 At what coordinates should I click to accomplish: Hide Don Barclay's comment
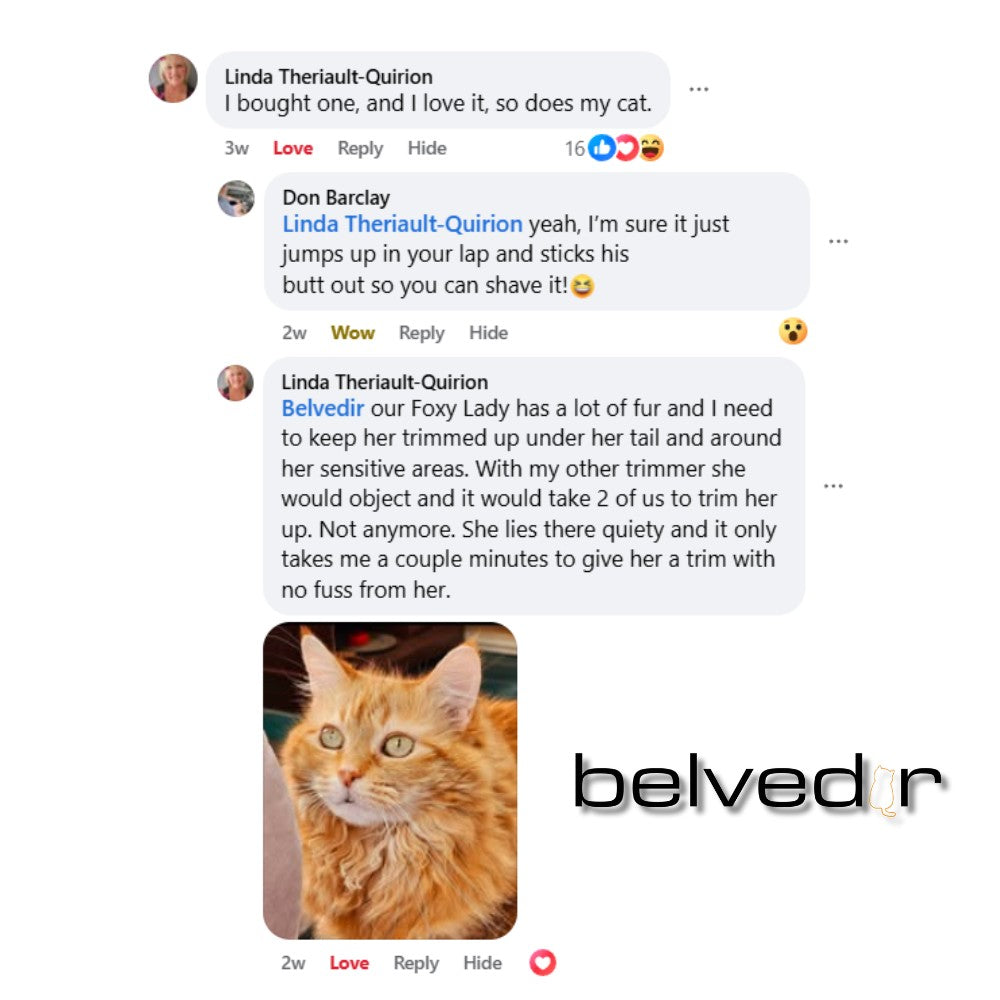point(489,333)
